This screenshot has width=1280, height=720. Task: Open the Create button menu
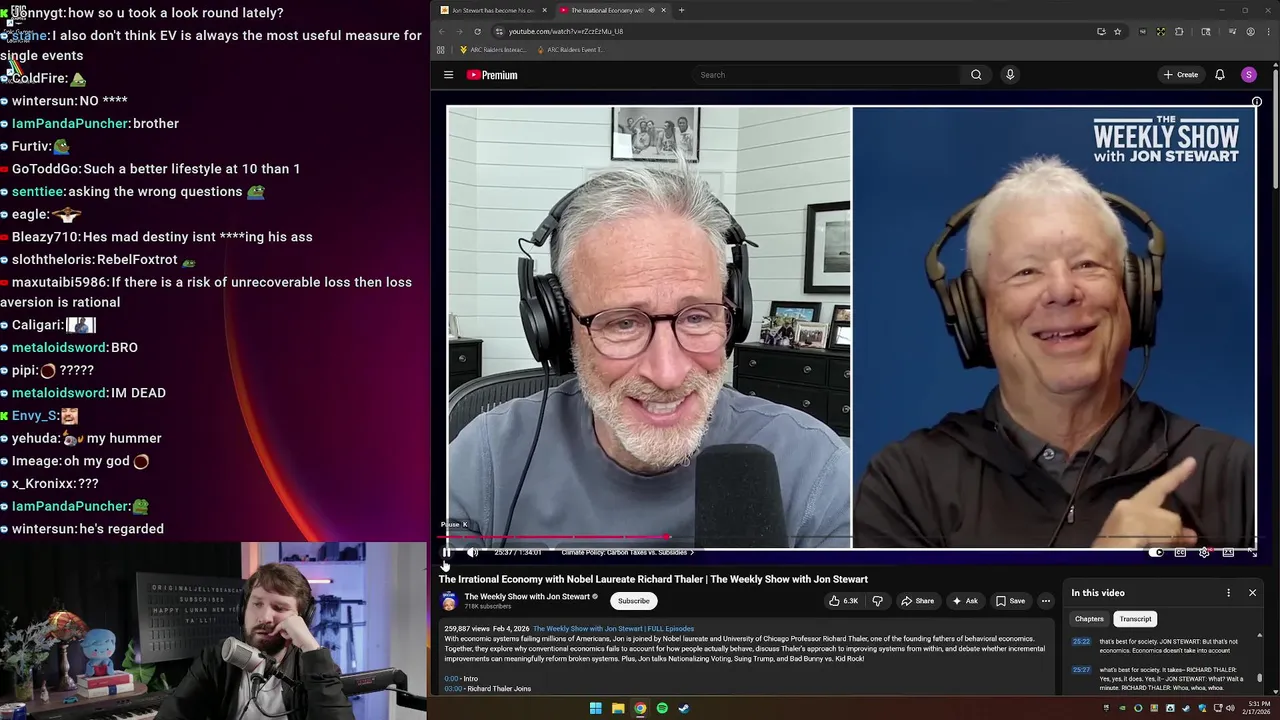point(1180,75)
